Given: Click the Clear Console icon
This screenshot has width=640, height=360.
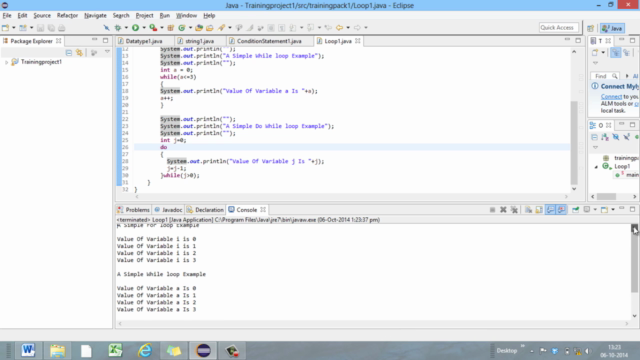Looking at the screenshot, I should click(x=528, y=210).
